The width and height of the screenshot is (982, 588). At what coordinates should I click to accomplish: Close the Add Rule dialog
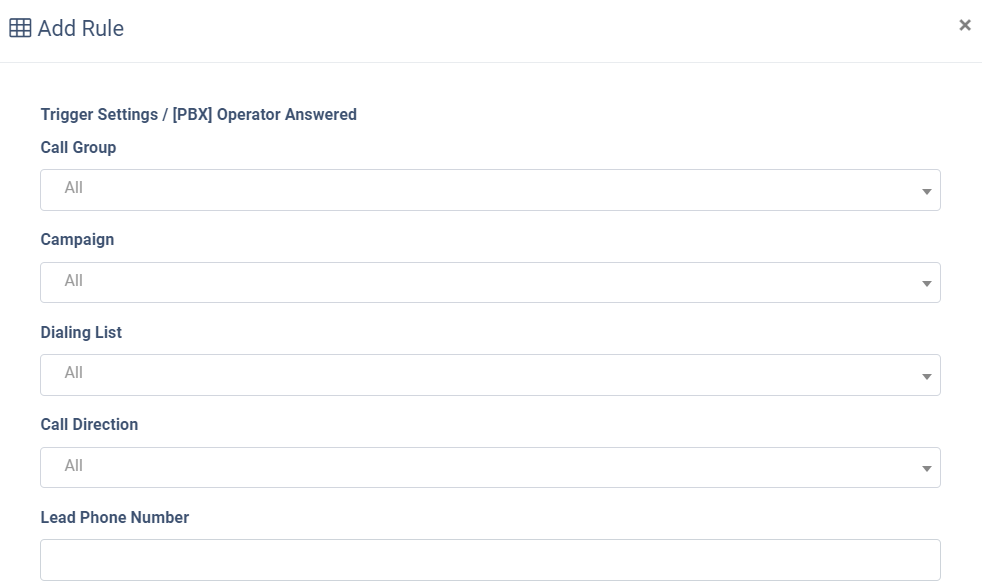(x=964, y=25)
